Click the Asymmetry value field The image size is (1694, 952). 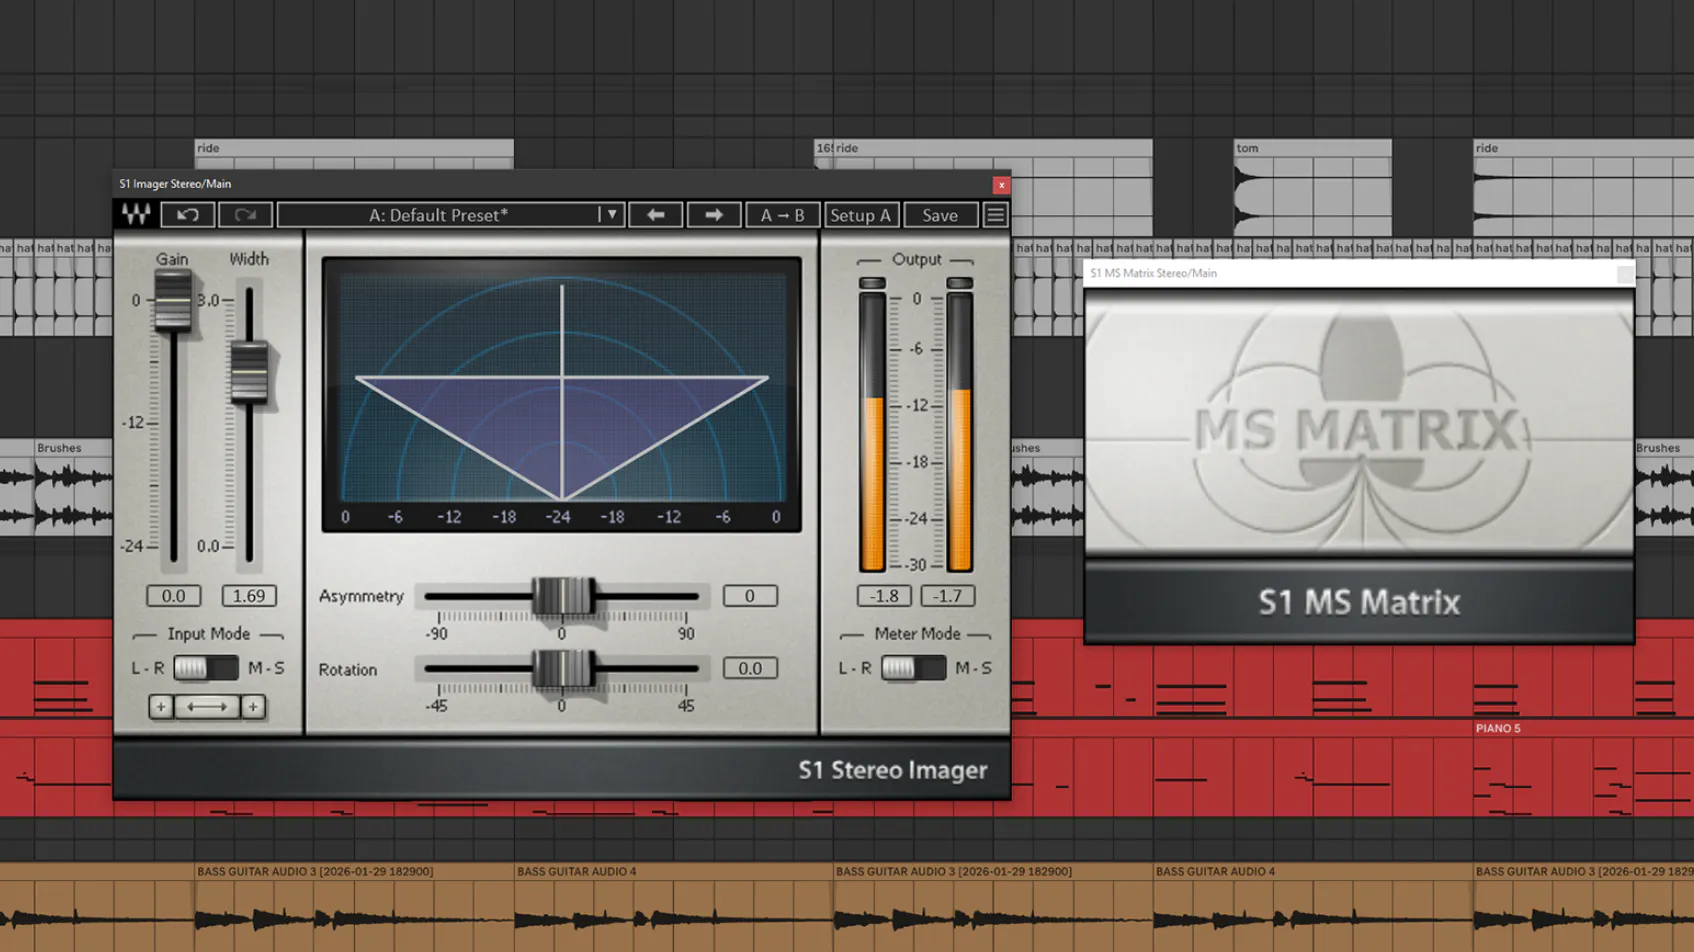point(750,596)
